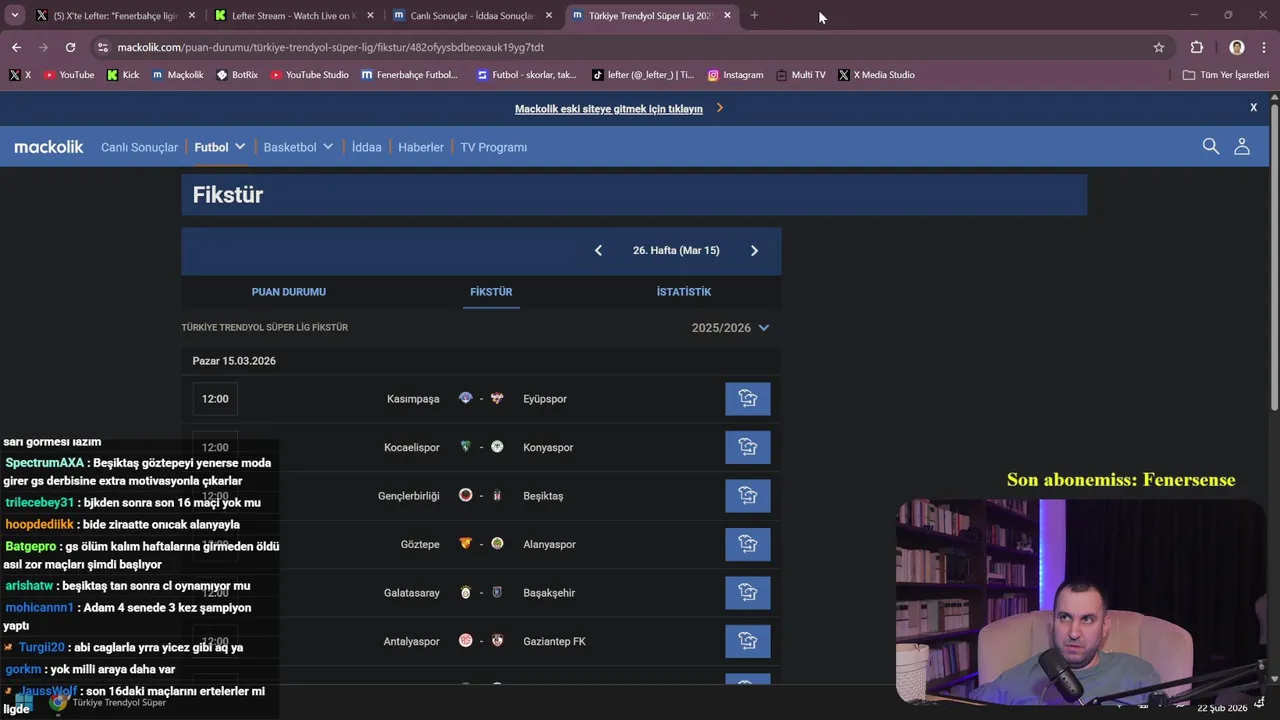The image size is (1280, 720).
Task: Open Canlı Sonuçlar in site navigation
Action: pos(139,147)
